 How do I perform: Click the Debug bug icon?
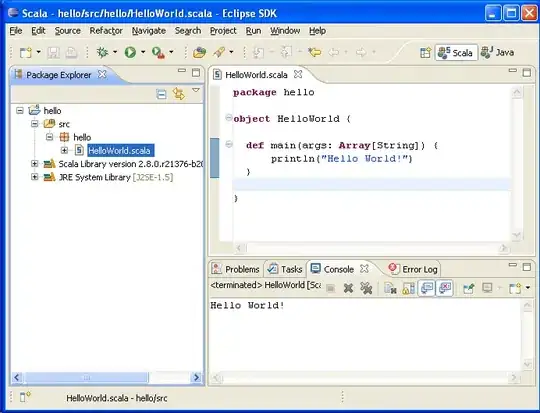(102, 52)
